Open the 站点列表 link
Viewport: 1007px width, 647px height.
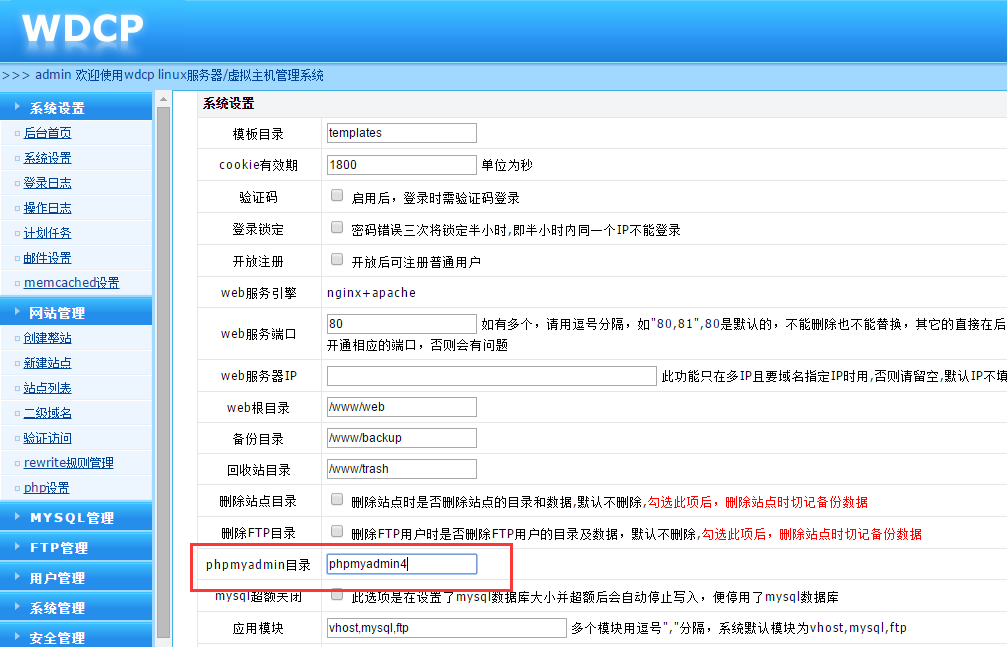pyautogui.click(x=47, y=388)
